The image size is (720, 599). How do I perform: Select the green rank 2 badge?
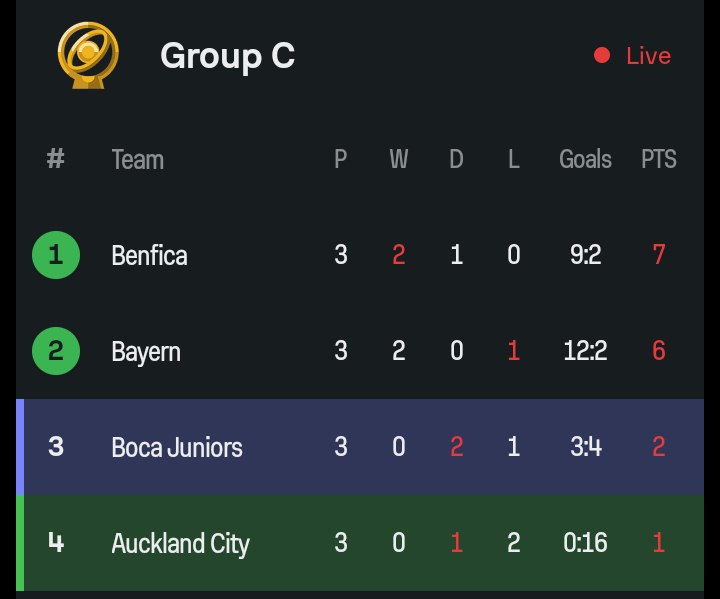pyautogui.click(x=56, y=351)
